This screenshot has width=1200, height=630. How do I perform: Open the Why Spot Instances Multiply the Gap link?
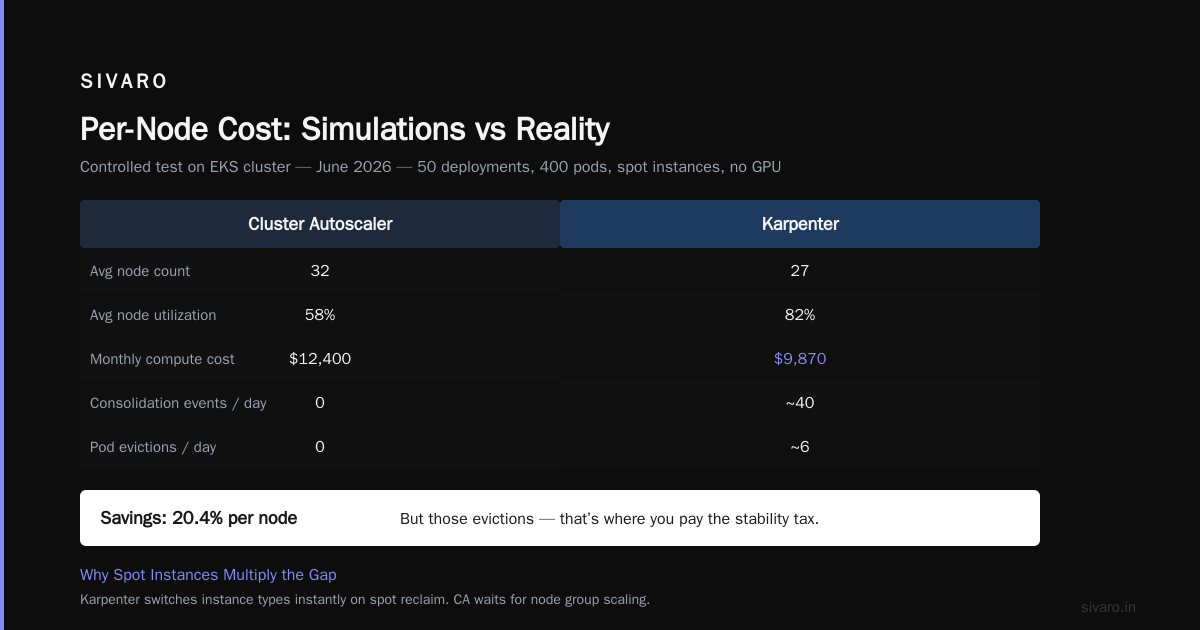pyautogui.click(x=208, y=575)
